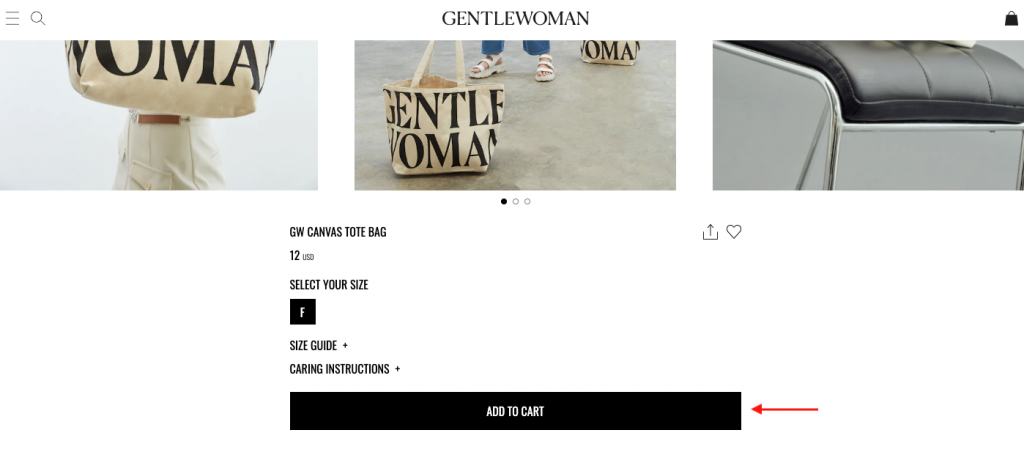Add tote bag to wishlist heart
The image size is (1024, 452).
[734, 232]
